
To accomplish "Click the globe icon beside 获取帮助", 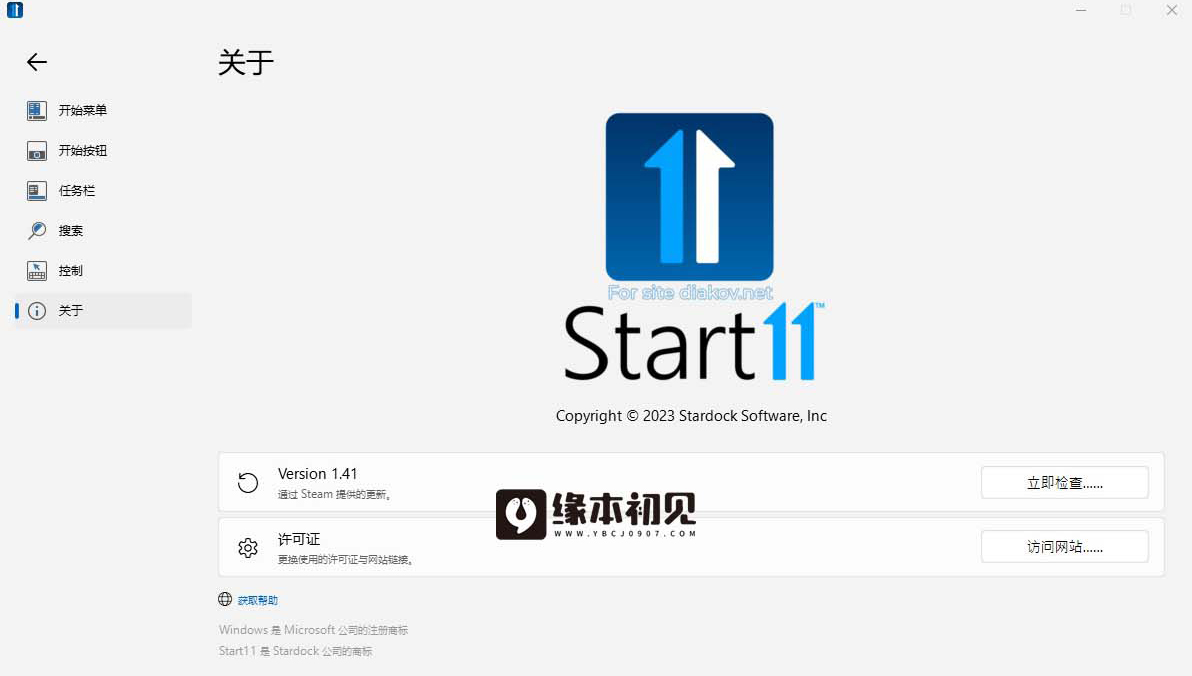I will coord(225,599).
